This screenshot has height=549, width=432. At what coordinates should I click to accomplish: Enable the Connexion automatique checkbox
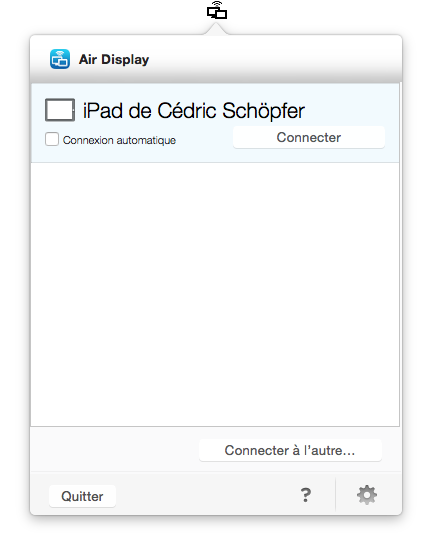tap(52, 139)
